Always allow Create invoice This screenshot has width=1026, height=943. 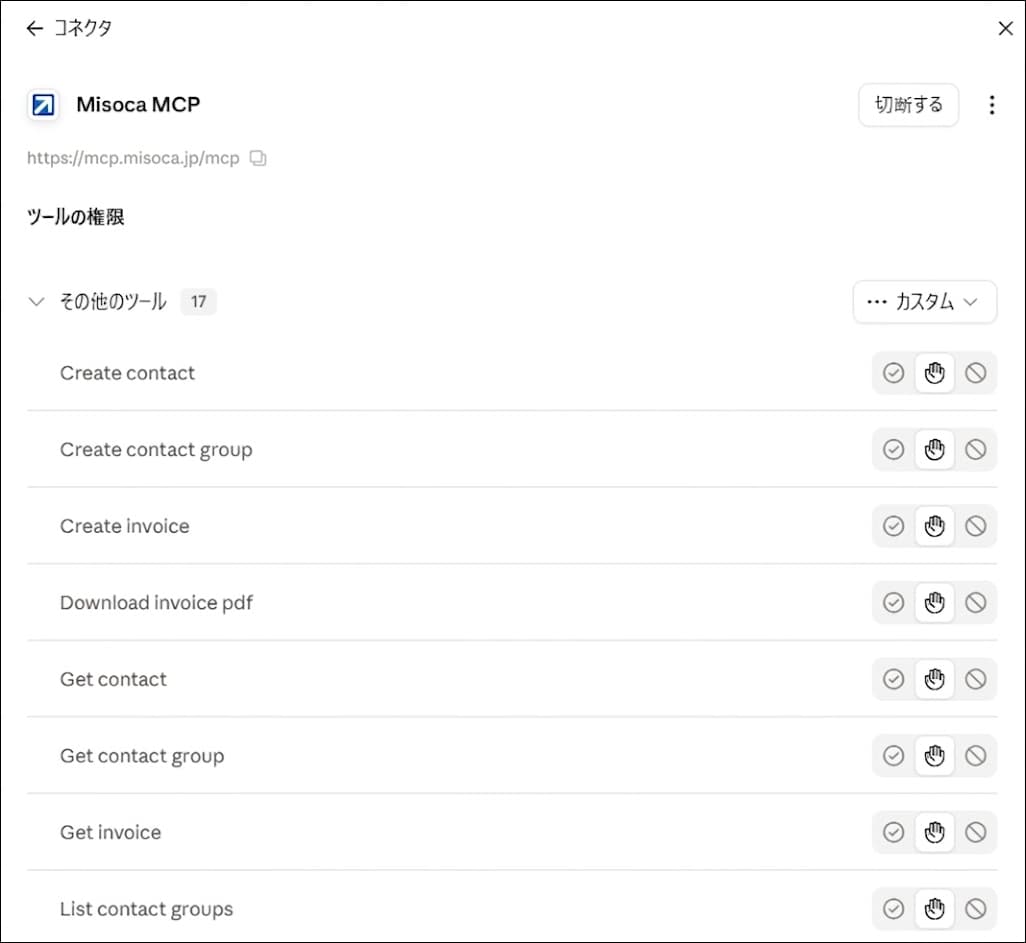coord(893,526)
